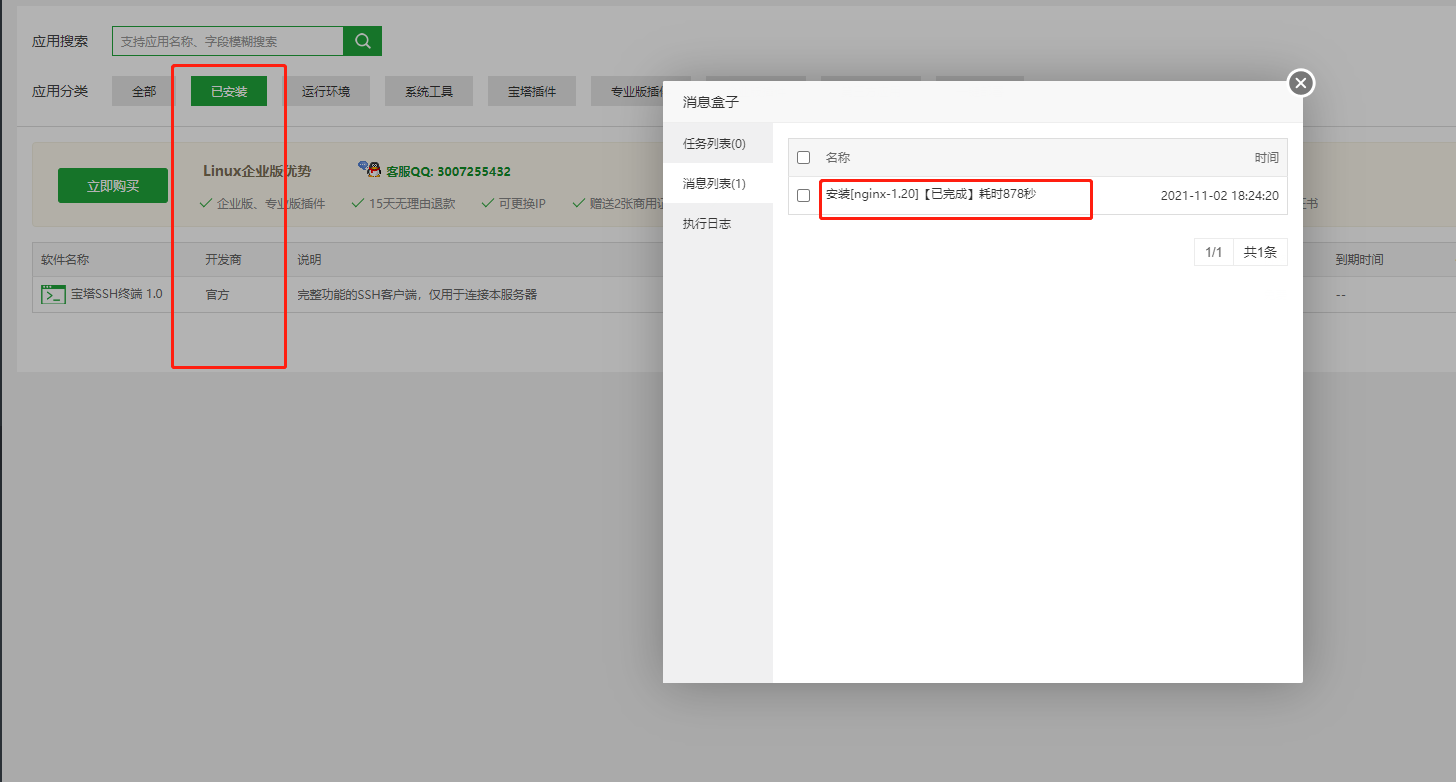Click the 消息盒子 dialog title
1456x782 pixels.
711,102
